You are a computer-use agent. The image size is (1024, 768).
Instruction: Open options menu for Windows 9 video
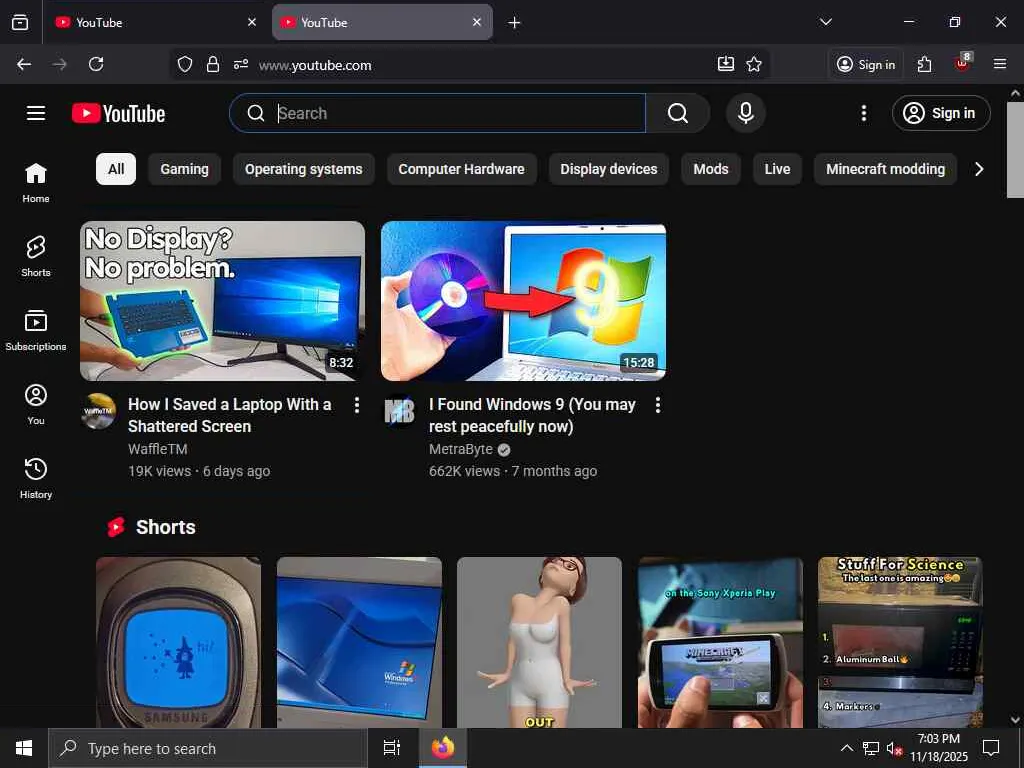tap(658, 405)
